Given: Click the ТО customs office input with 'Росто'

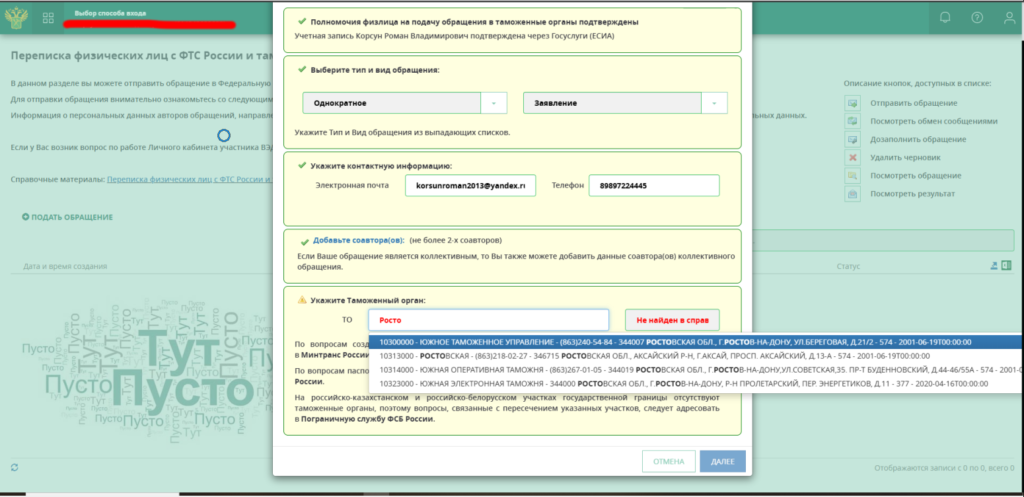Looking at the screenshot, I should (488, 320).
